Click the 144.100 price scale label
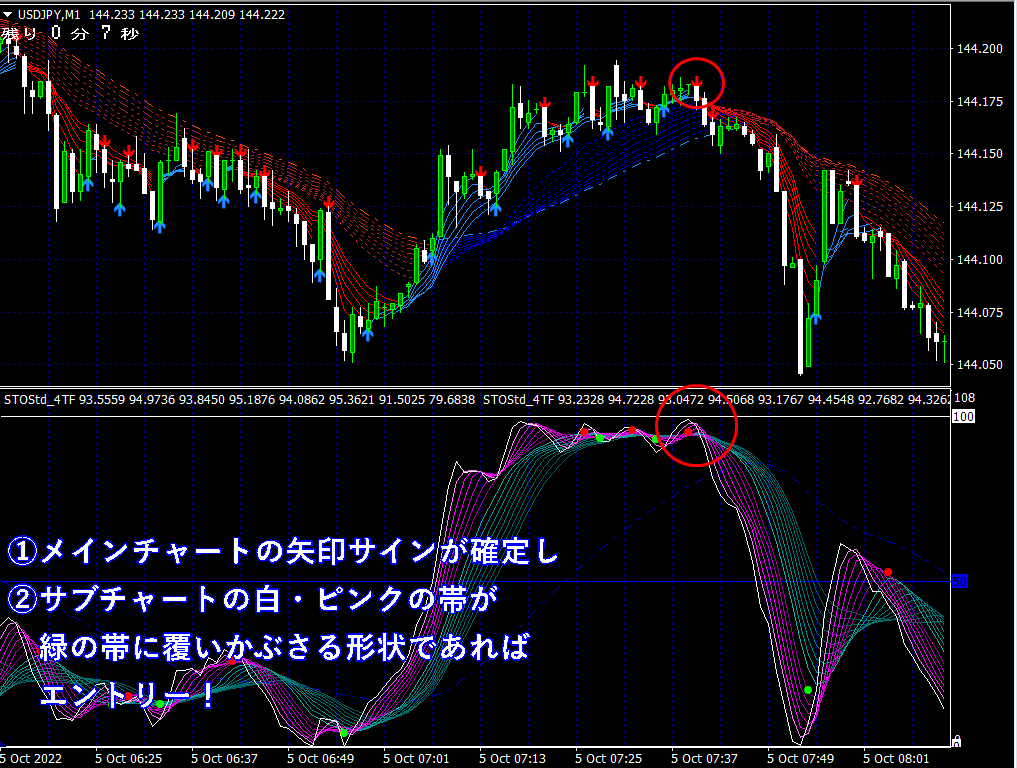 pos(979,259)
